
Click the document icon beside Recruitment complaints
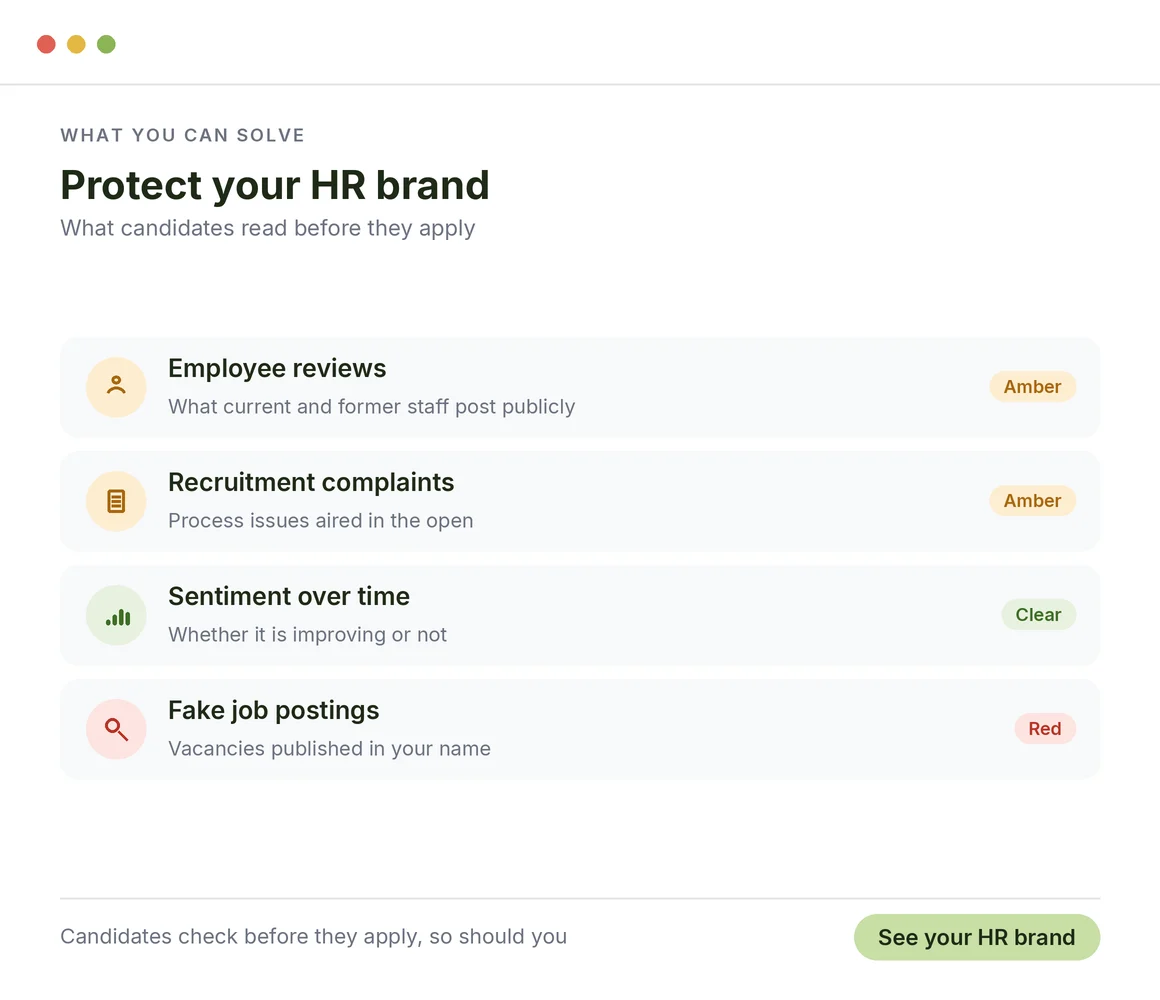[x=116, y=501]
